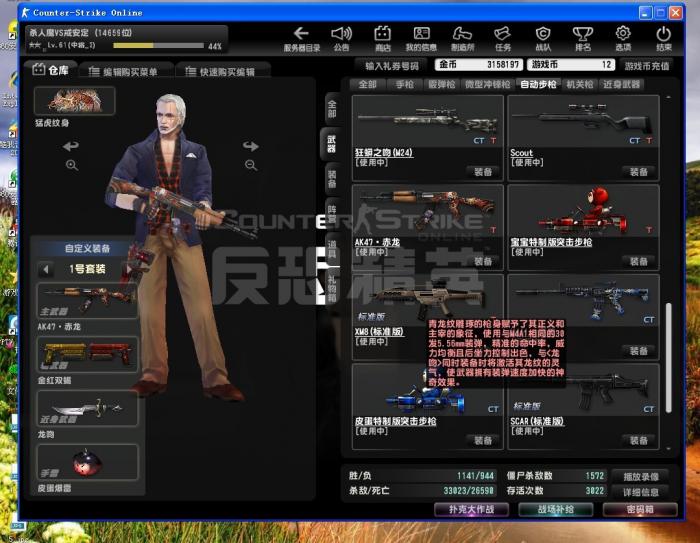Click 胜/负 record 1141/944
This screenshot has width=700, height=543.
coord(475,476)
